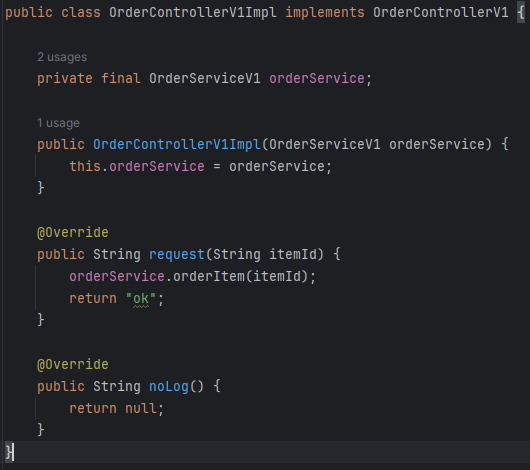530x470 pixels.
Task: Click the OrderServiceV1 type in the field declaration
Action: (x=205, y=78)
